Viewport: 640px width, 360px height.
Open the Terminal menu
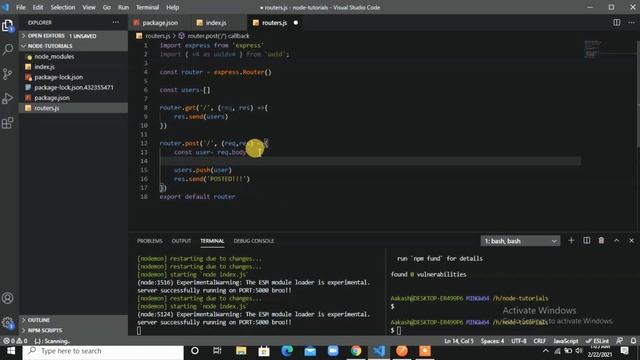tap(147, 7)
